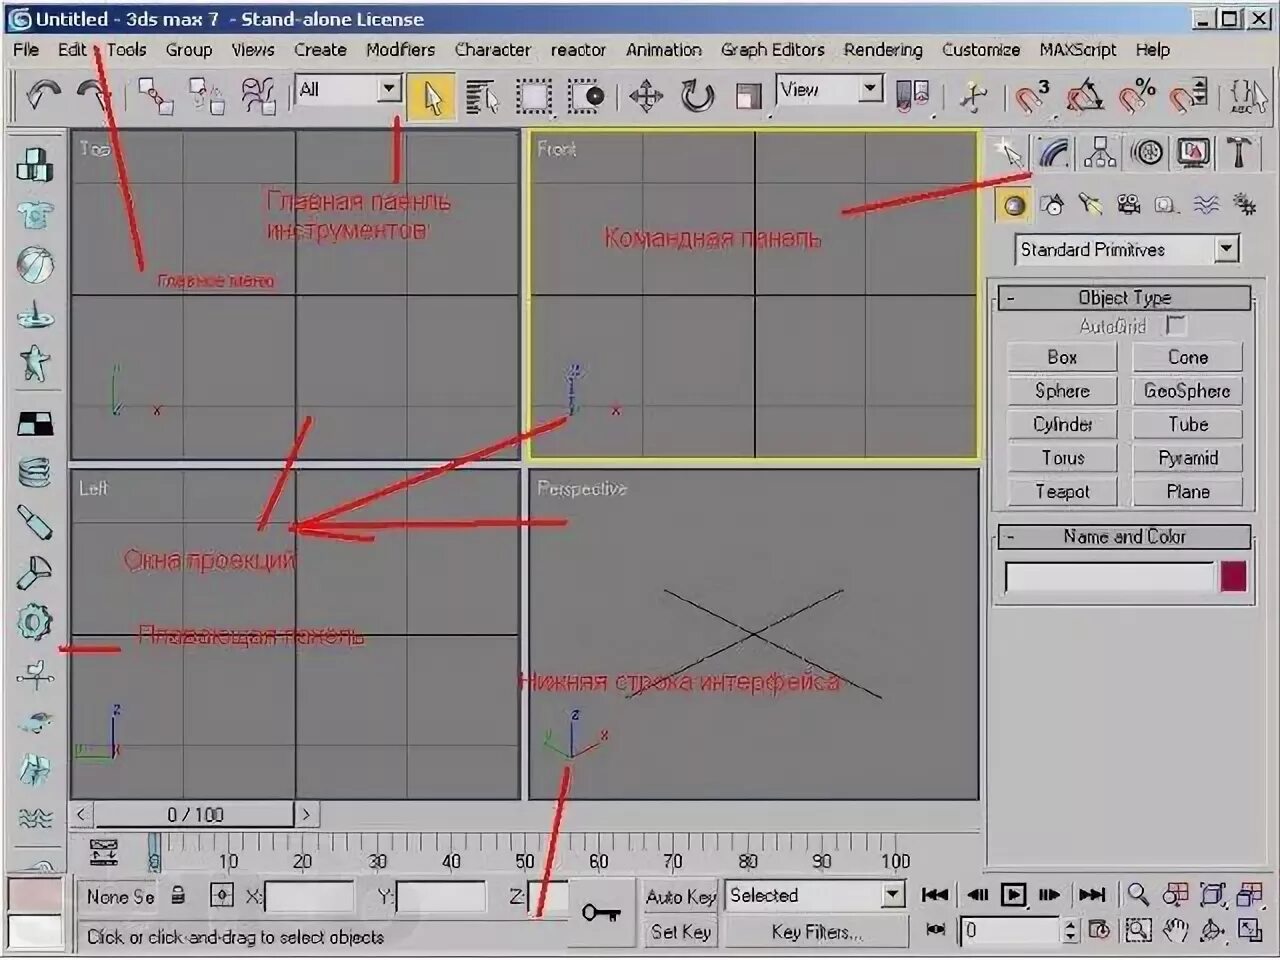Open the Key Filters dialog button
1280x960 pixels.
click(x=816, y=931)
